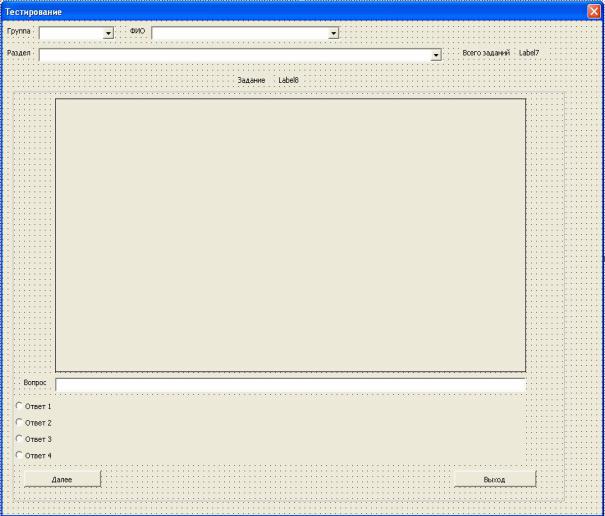Image resolution: width=605 pixels, height=516 pixels.
Task: Click the Вопрос text field
Action: (x=290, y=384)
